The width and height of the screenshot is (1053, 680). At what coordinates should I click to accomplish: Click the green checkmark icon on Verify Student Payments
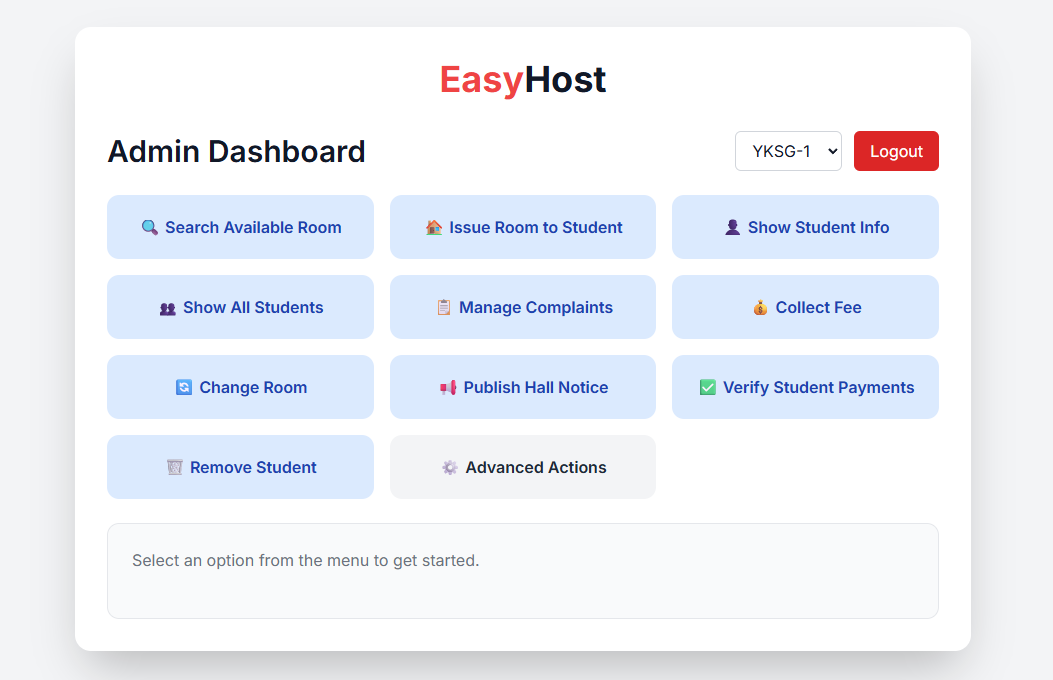(708, 388)
